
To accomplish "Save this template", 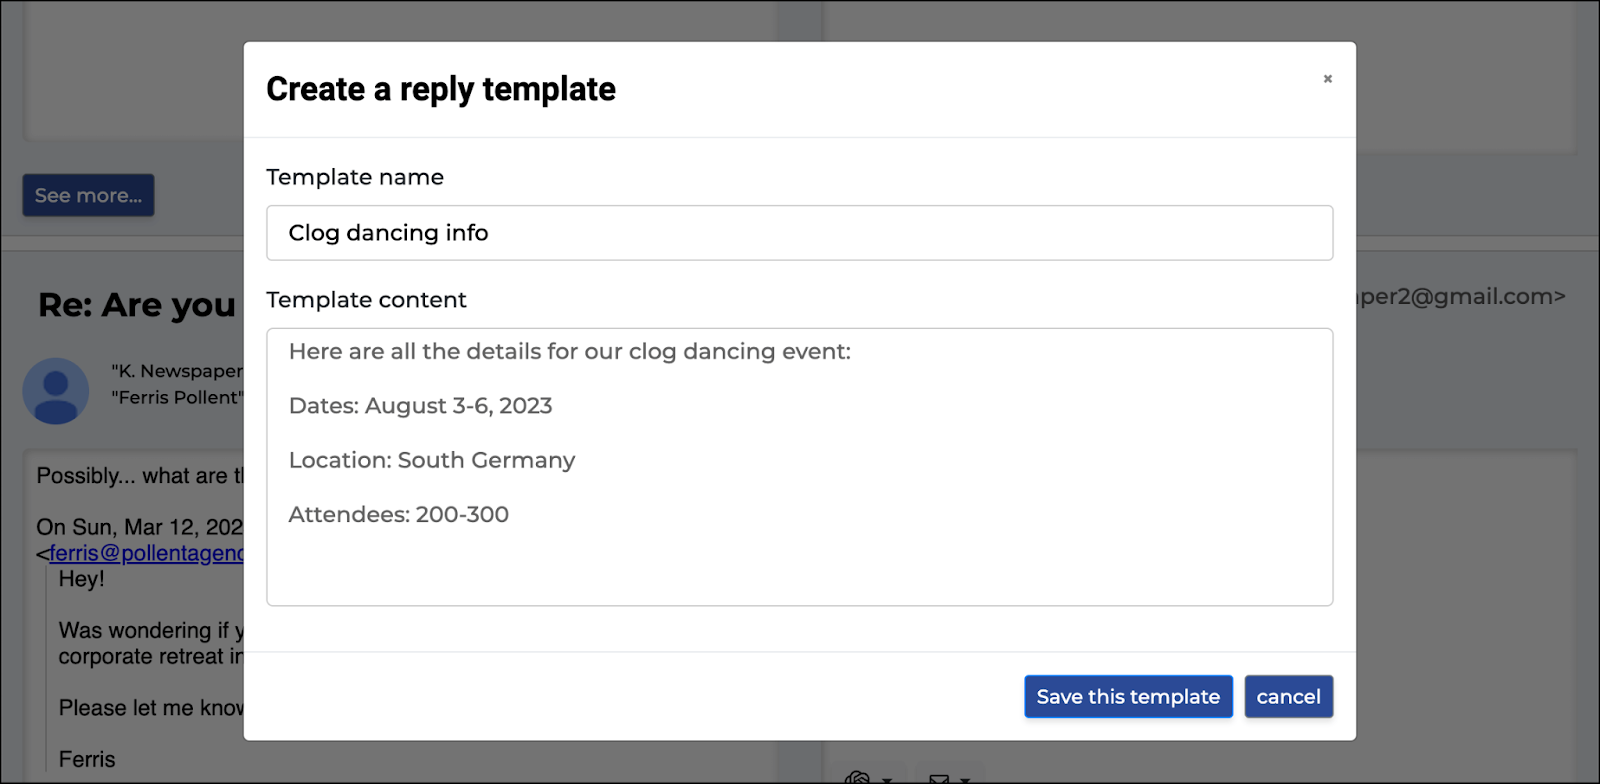I will point(1128,697).
